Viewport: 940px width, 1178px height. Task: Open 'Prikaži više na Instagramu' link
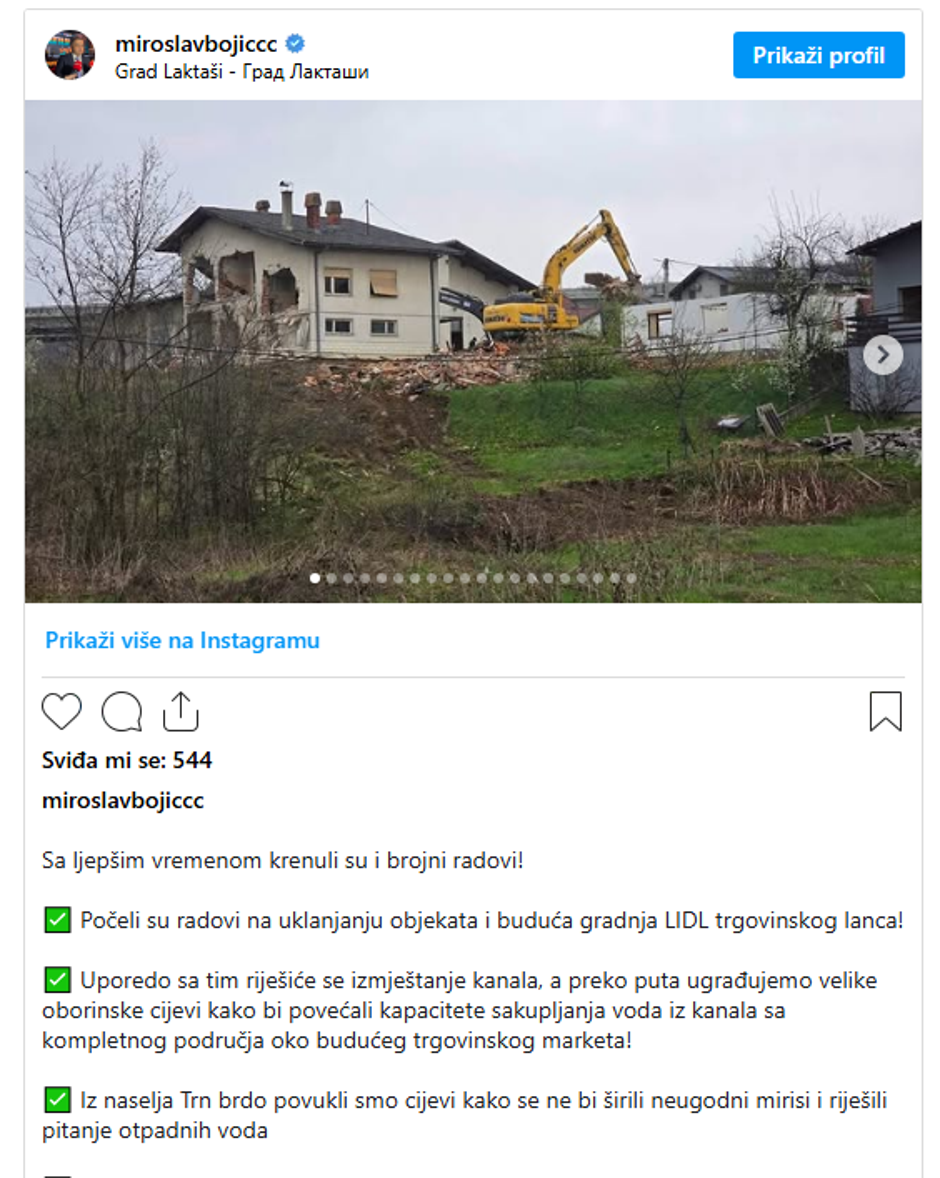coord(182,640)
